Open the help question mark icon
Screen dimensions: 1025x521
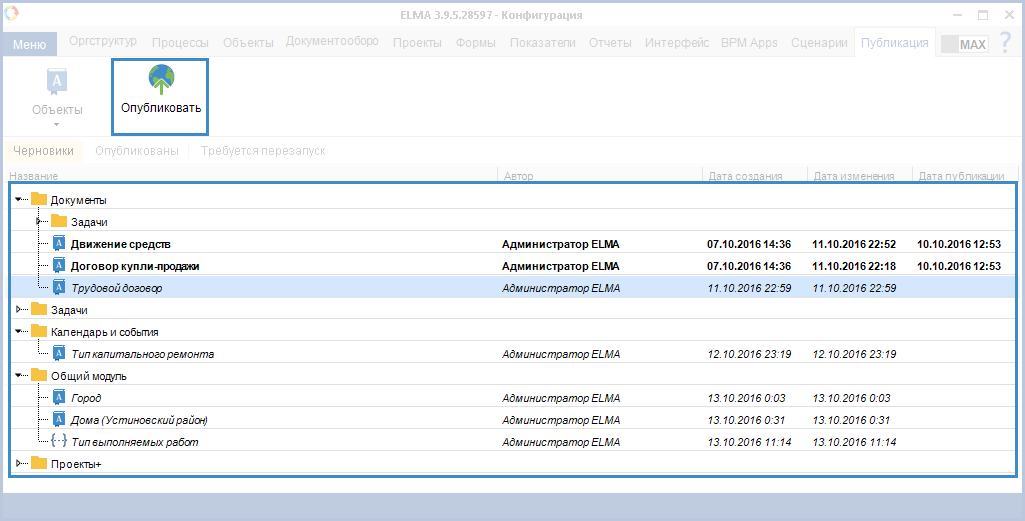(x=1005, y=43)
